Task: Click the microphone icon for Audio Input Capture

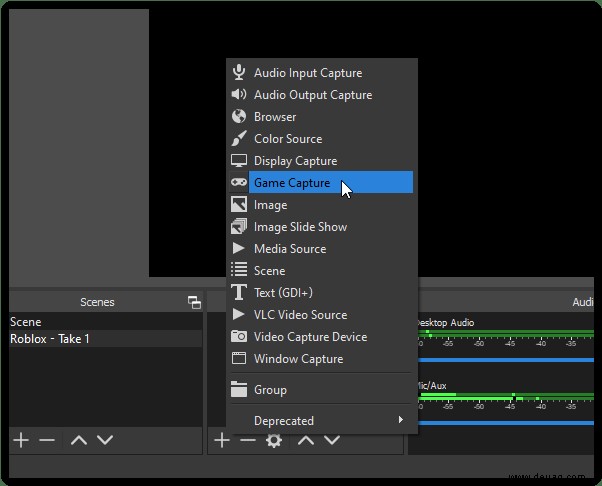Action: (x=239, y=72)
